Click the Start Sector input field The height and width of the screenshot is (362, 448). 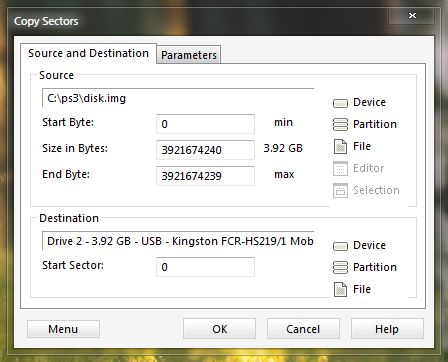pos(205,267)
